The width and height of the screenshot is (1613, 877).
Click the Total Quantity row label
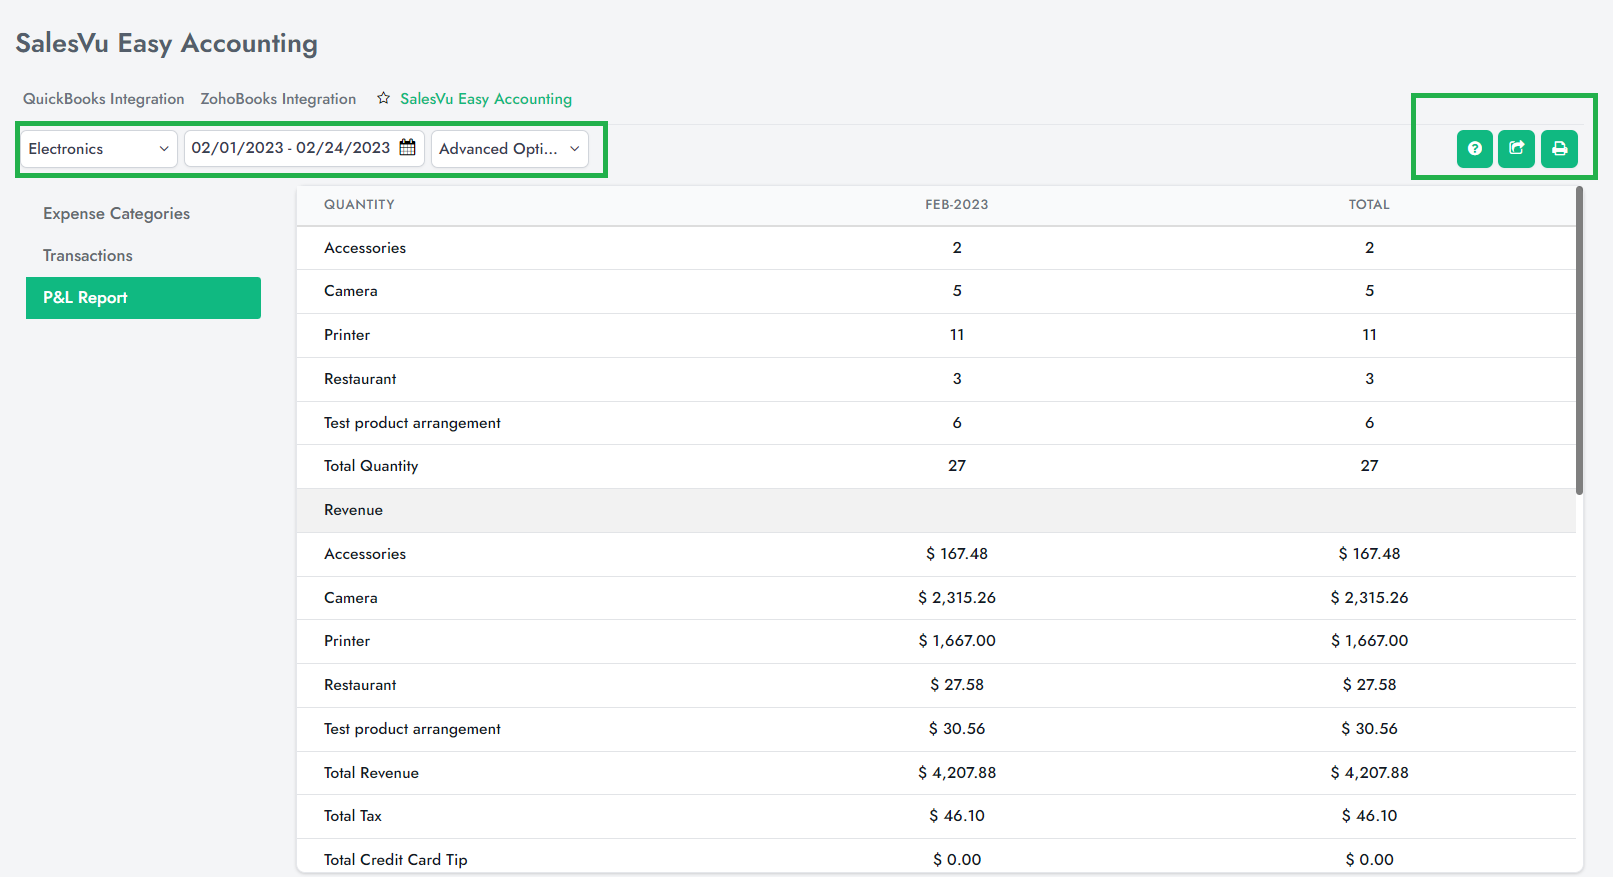point(371,466)
